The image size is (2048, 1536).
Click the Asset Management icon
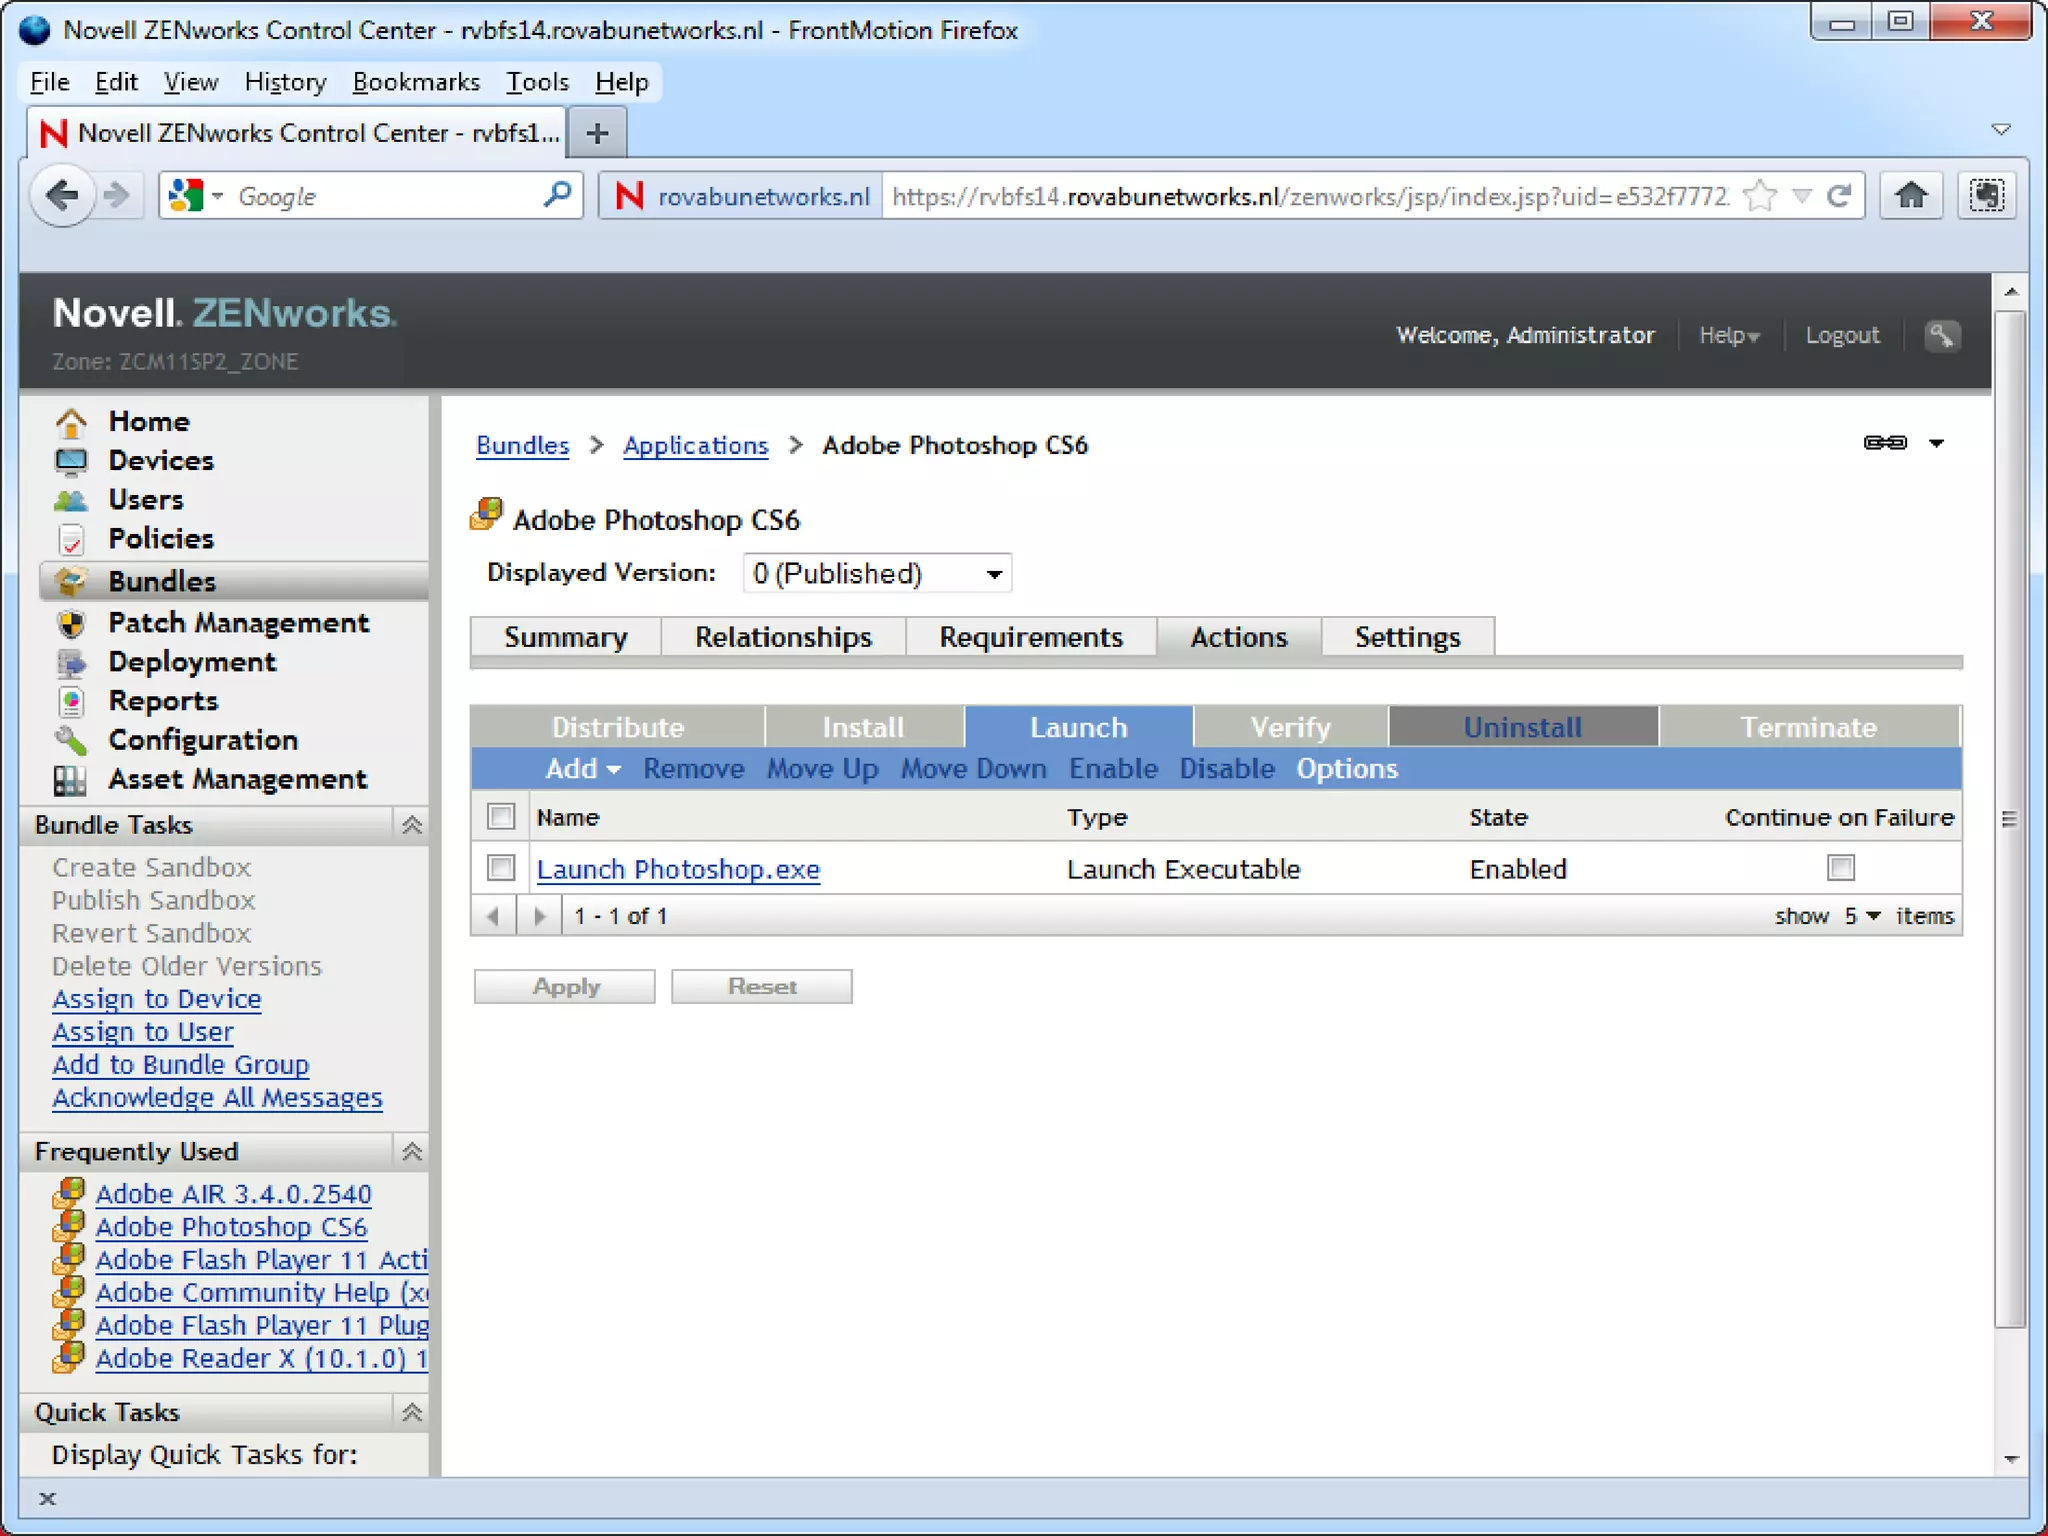pos(70,779)
